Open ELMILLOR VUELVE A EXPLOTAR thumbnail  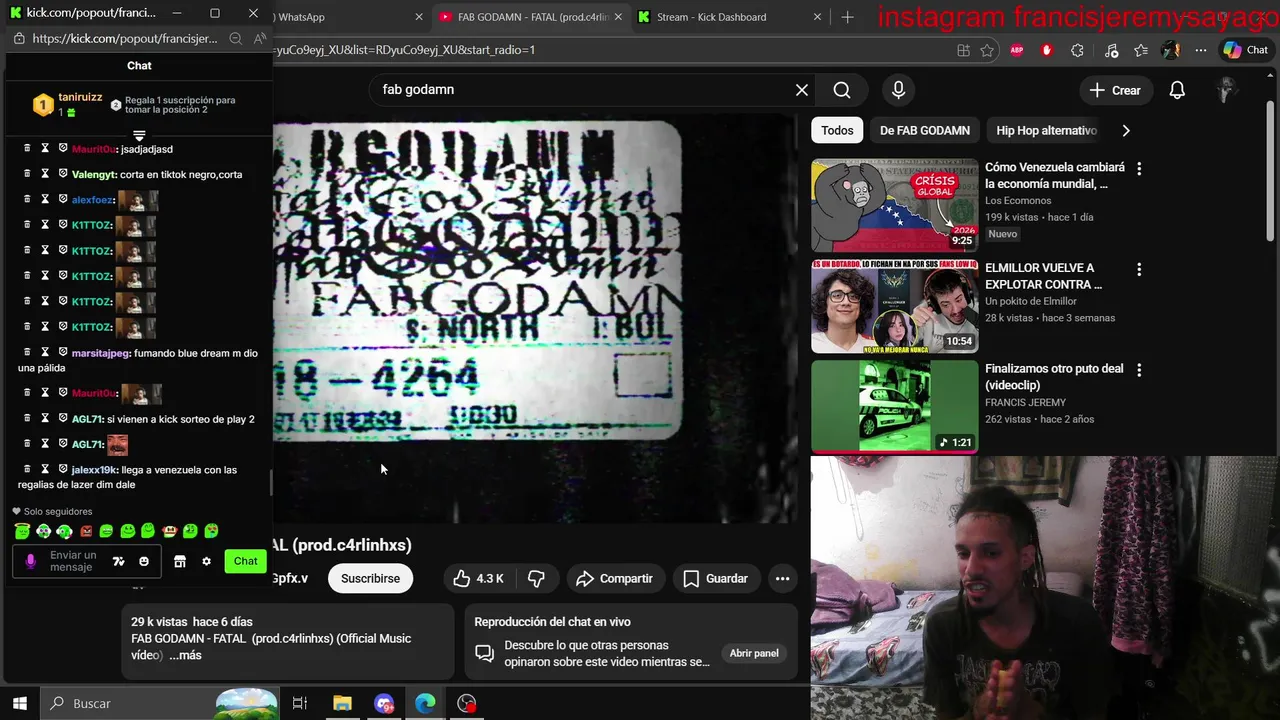point(895,306)
